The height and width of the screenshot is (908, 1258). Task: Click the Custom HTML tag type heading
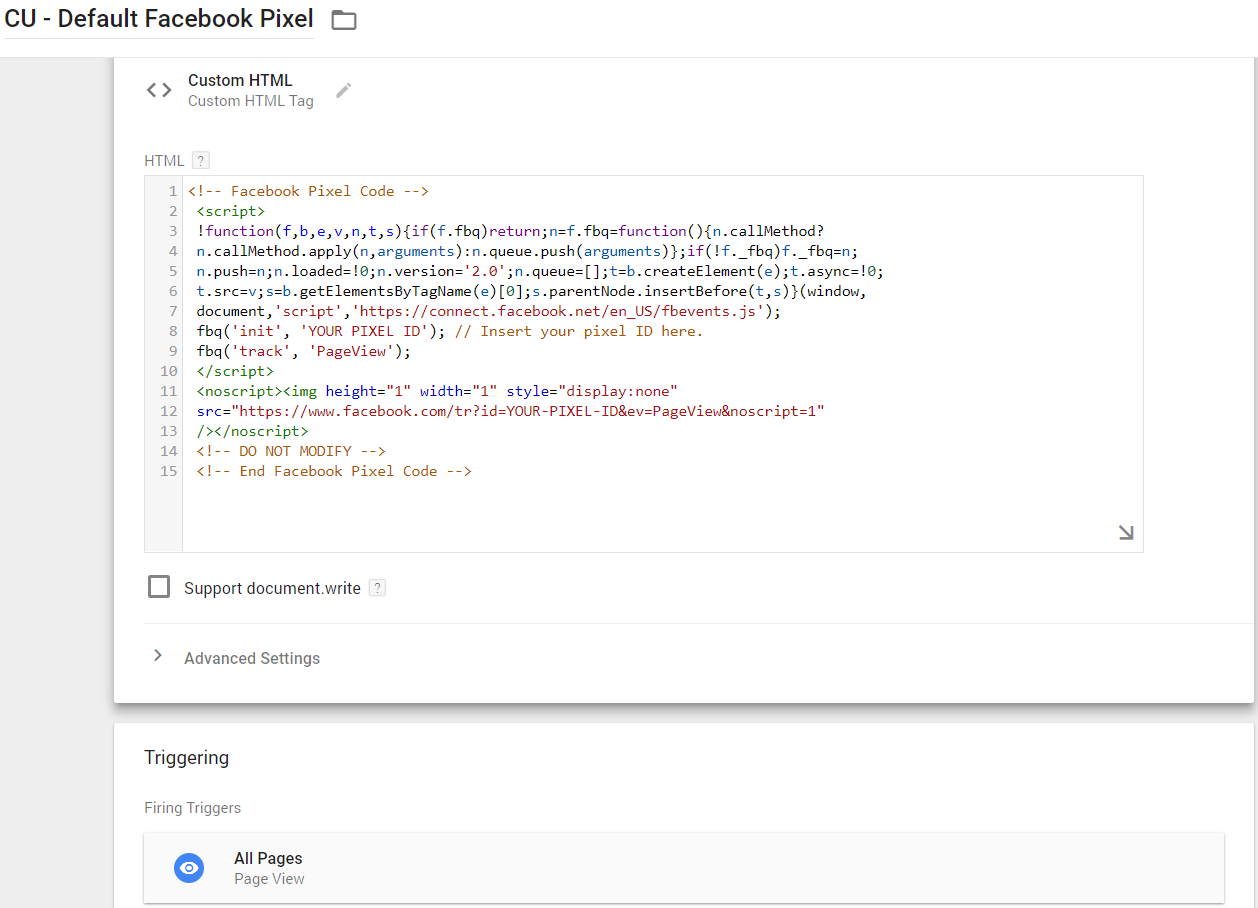point(240,81)
